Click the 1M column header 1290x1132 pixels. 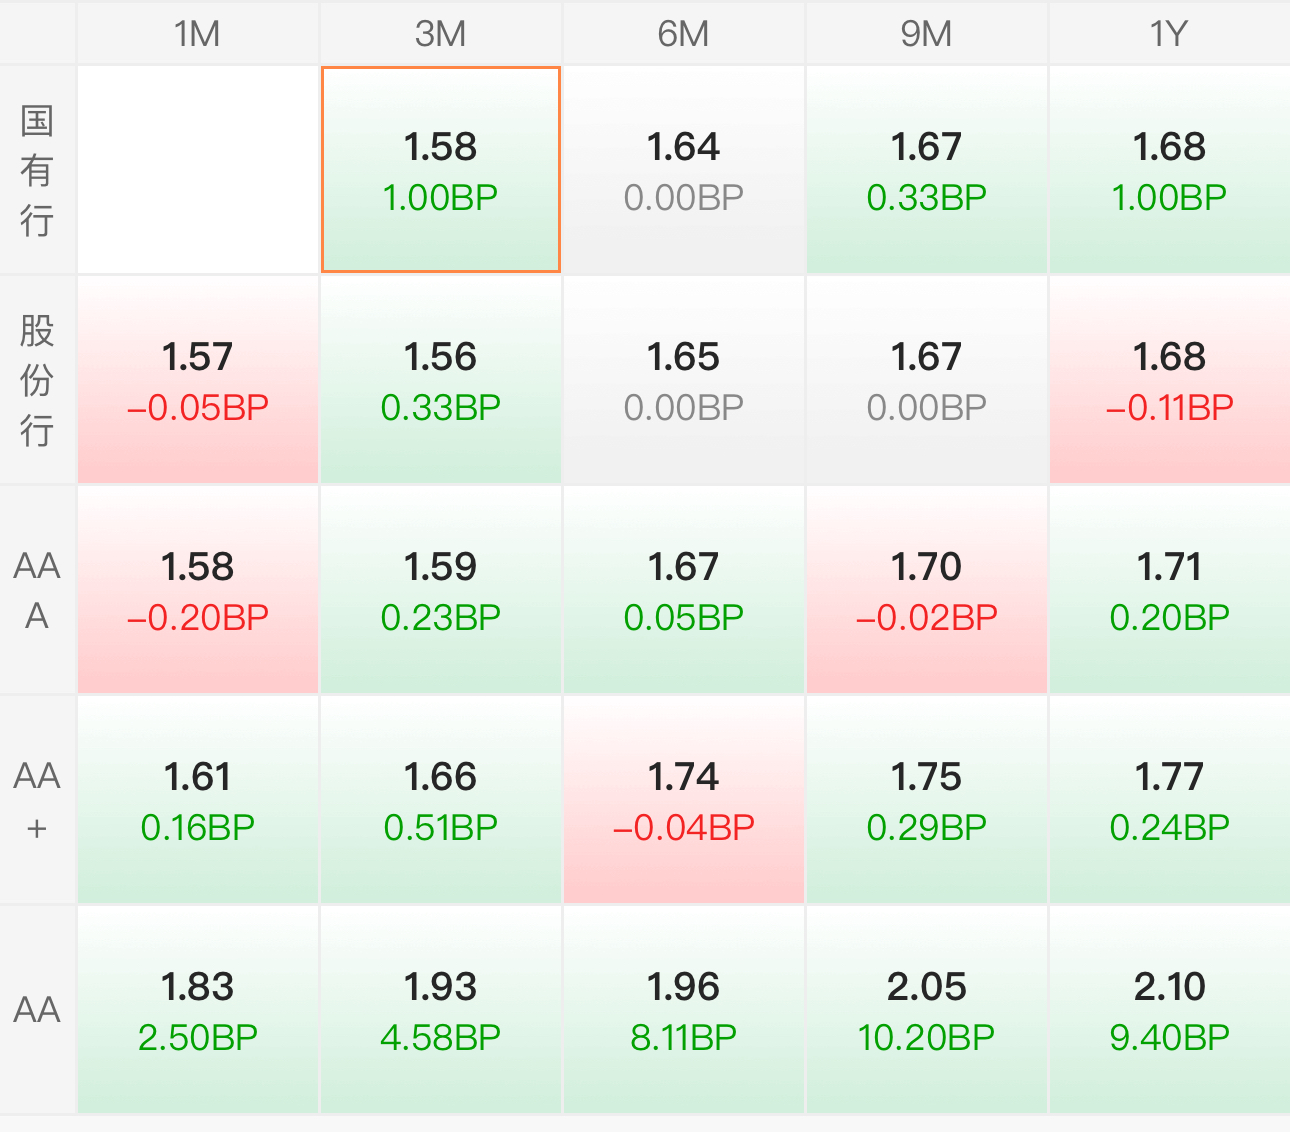(198, 34)
